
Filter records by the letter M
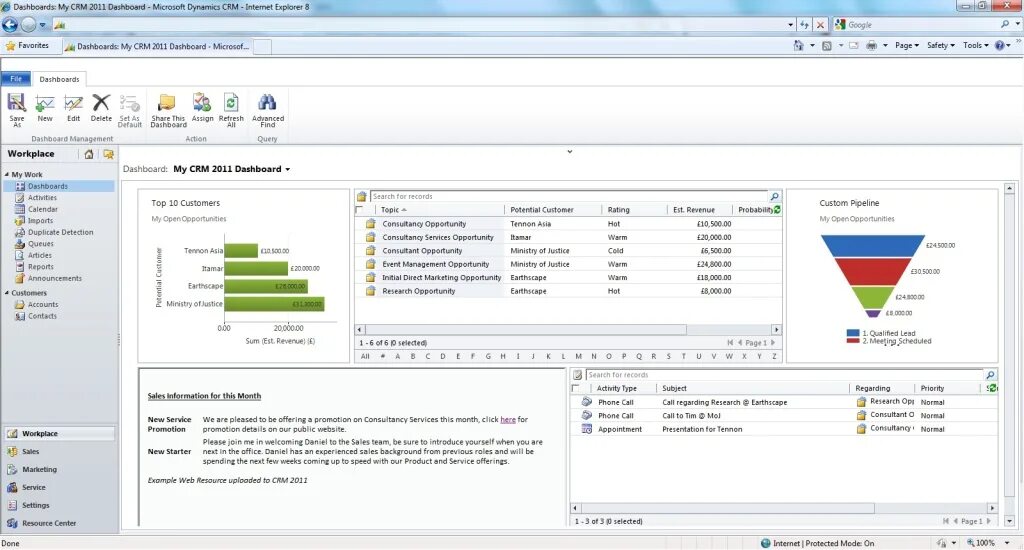pos(579,357)
